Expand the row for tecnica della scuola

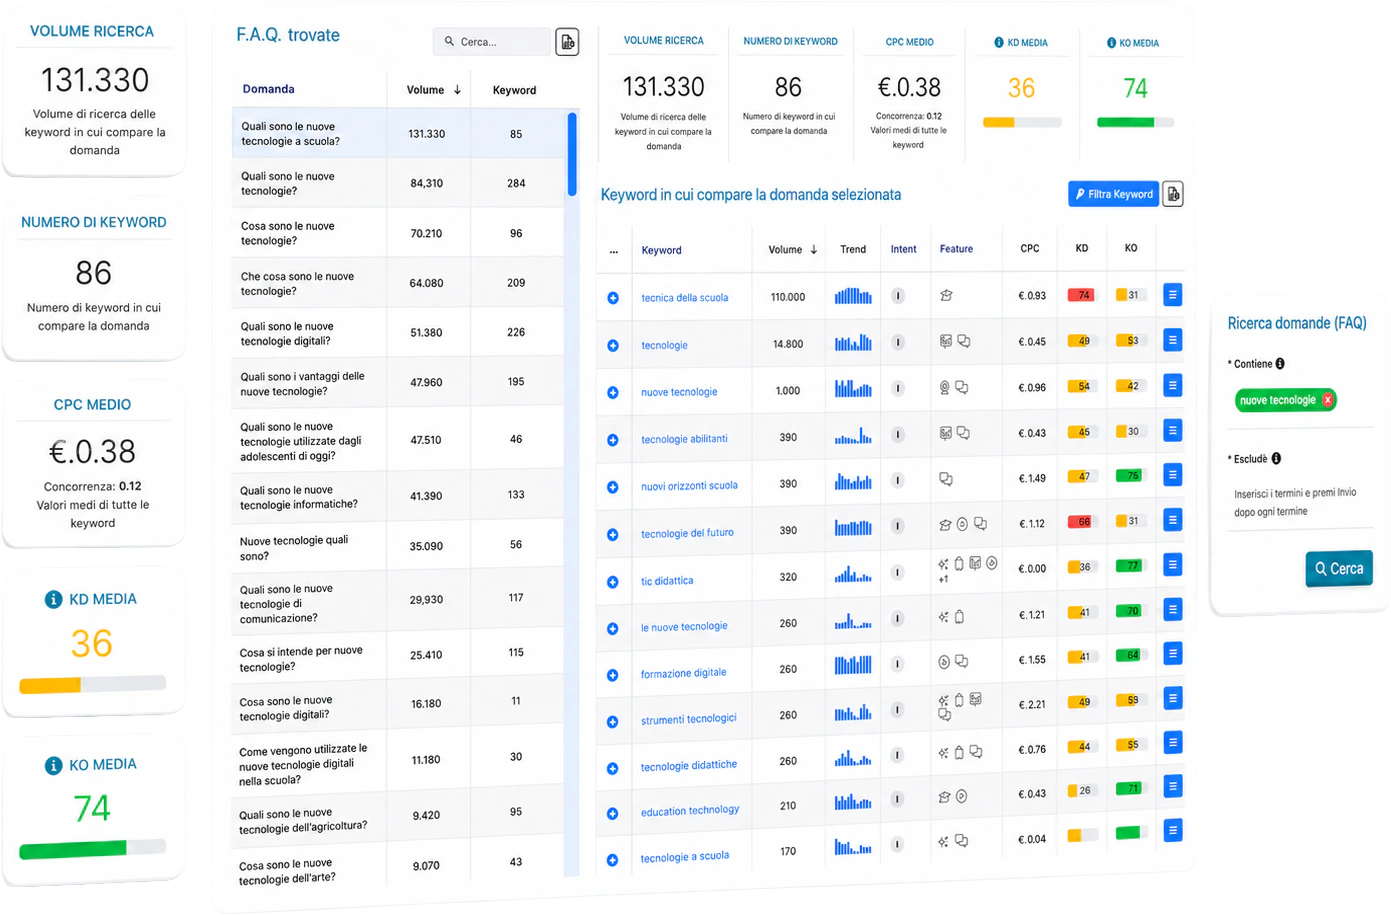pyautogui.click(x=613, y=298)
